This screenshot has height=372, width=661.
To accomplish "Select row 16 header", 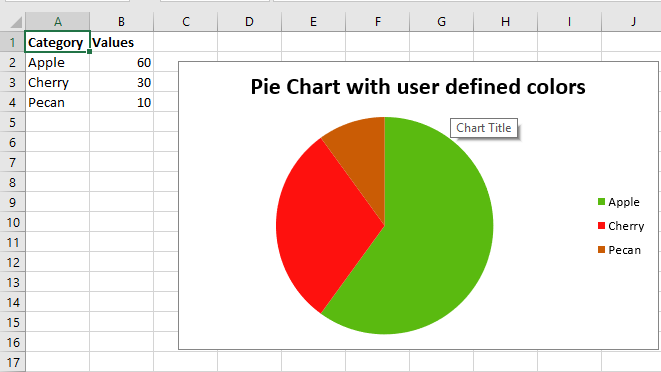I will [13, 342].
